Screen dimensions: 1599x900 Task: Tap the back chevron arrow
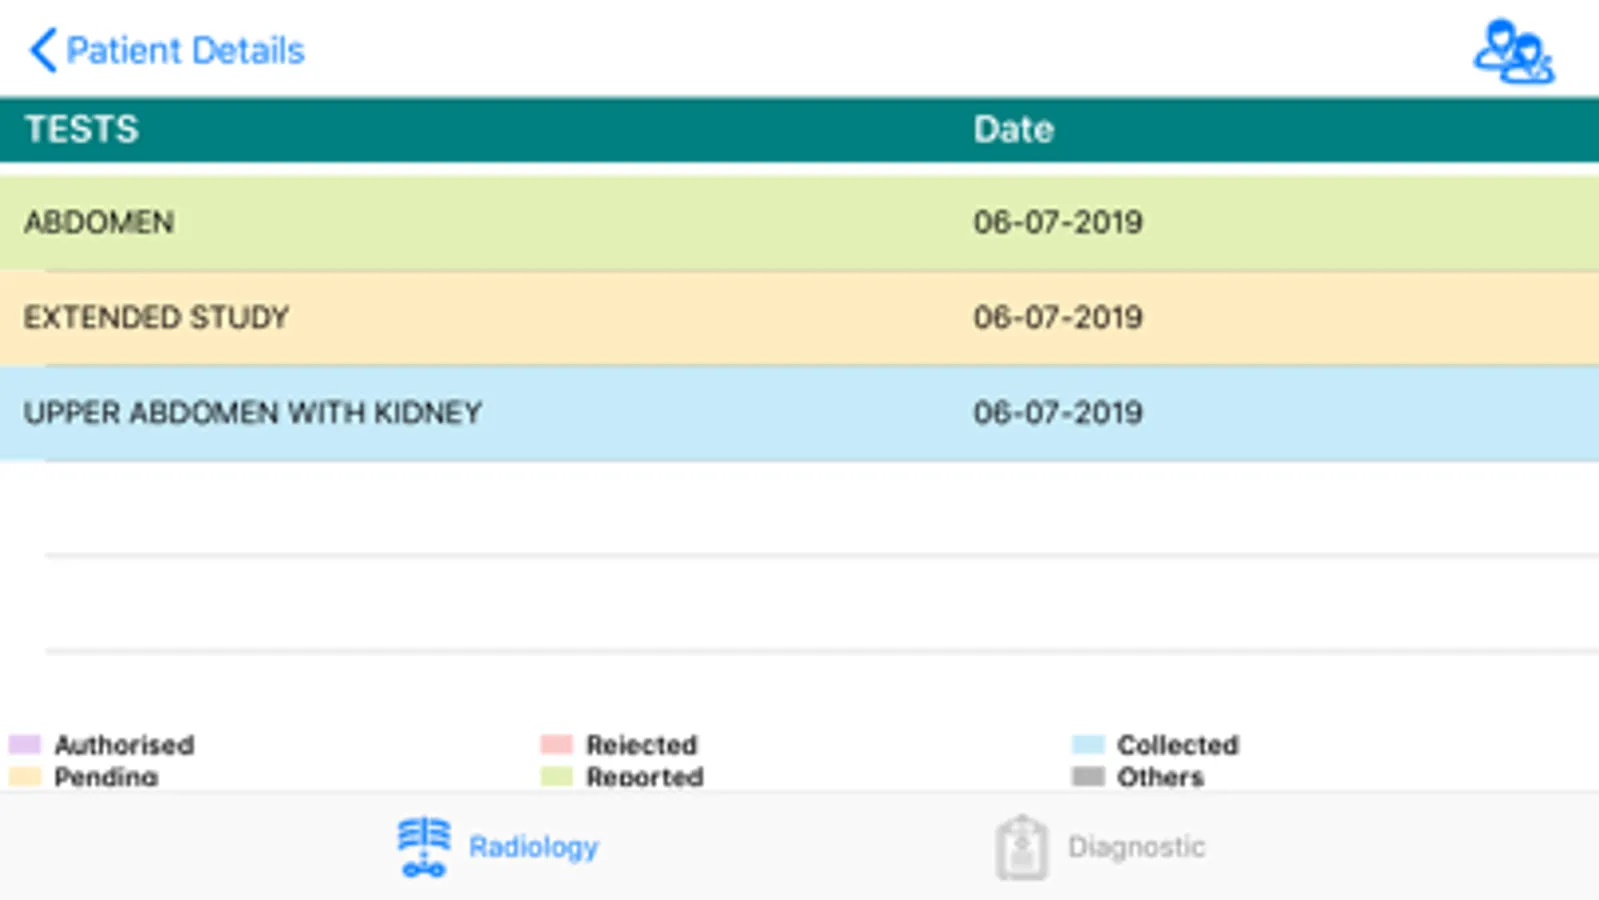tap(42, 50)
